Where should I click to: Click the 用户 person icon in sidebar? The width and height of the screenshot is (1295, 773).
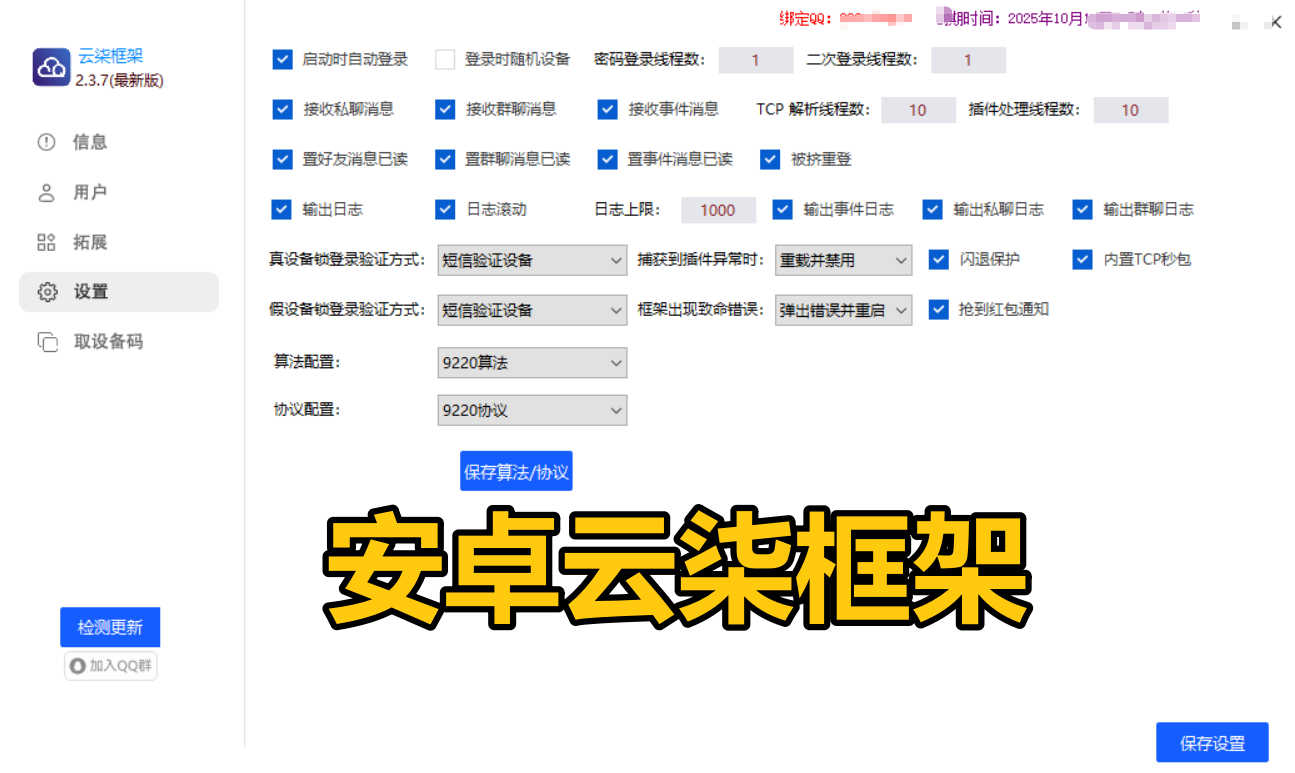(46, 192)
